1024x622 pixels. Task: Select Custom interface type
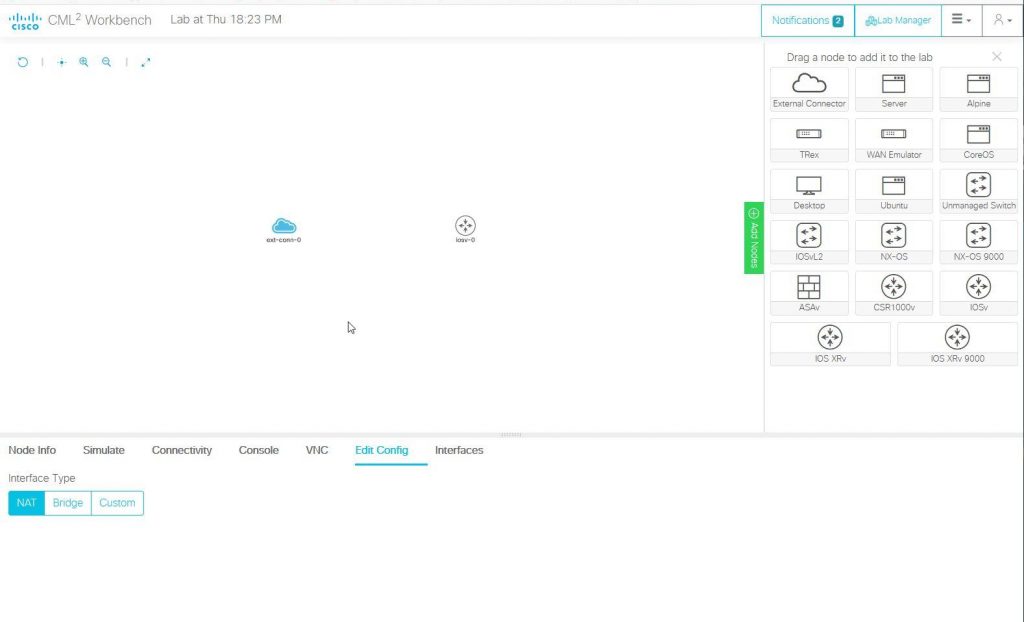pyautogui.click(x=118, y=503)
